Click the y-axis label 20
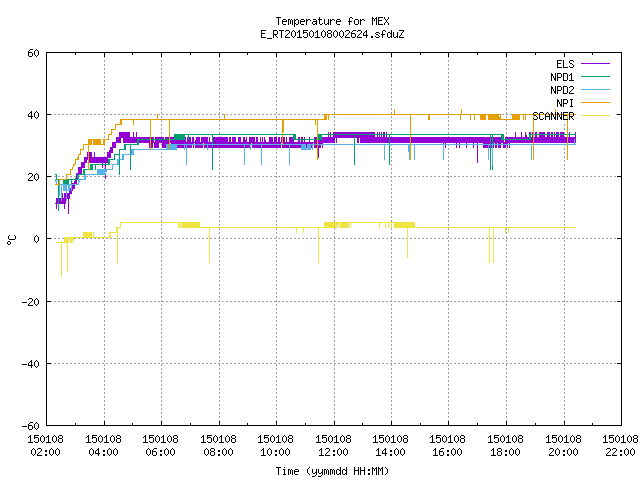This screenshot has height=480, width=640. click(33, 177)
